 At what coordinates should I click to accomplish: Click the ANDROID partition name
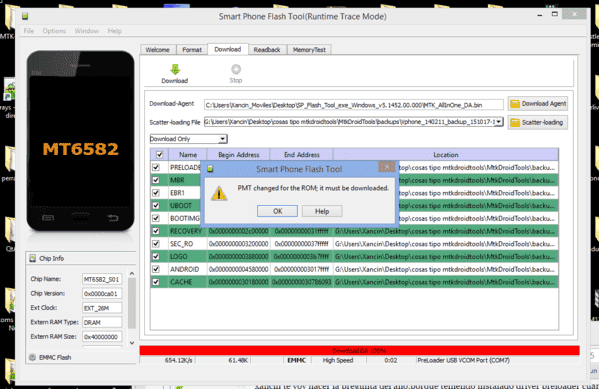(185, 269)
